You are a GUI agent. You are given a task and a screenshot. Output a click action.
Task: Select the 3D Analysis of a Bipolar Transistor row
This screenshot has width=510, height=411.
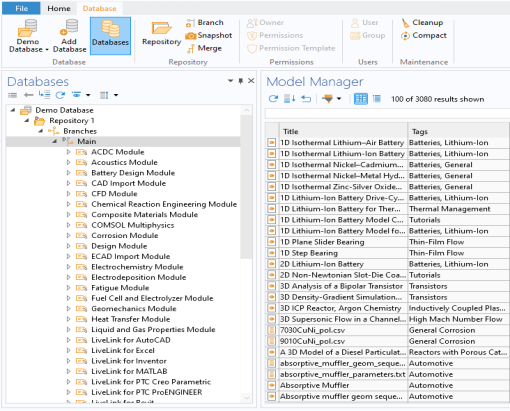point(388,286)
